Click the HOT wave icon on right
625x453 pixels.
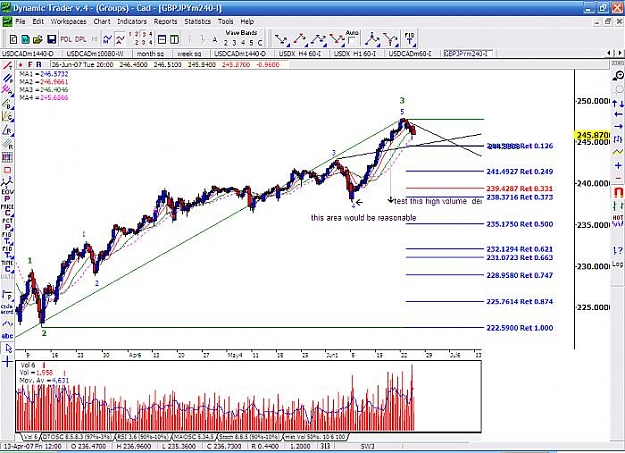tap(618, 221)
